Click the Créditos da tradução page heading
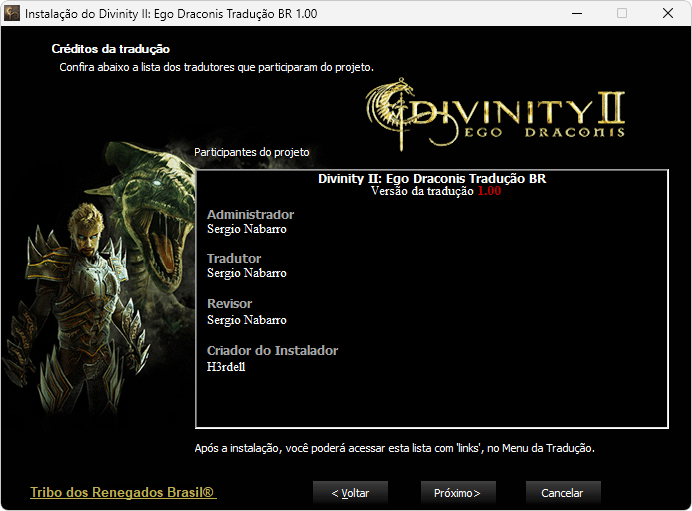 pos(110,49)
